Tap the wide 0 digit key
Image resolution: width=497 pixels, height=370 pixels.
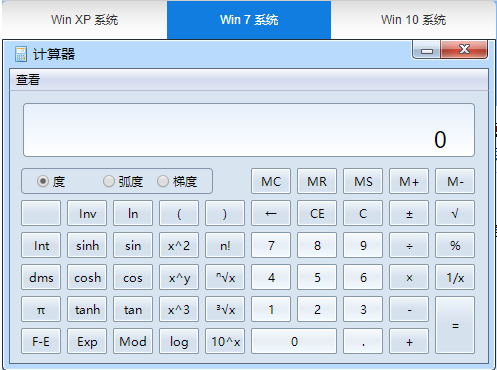[x=294, y=341]
